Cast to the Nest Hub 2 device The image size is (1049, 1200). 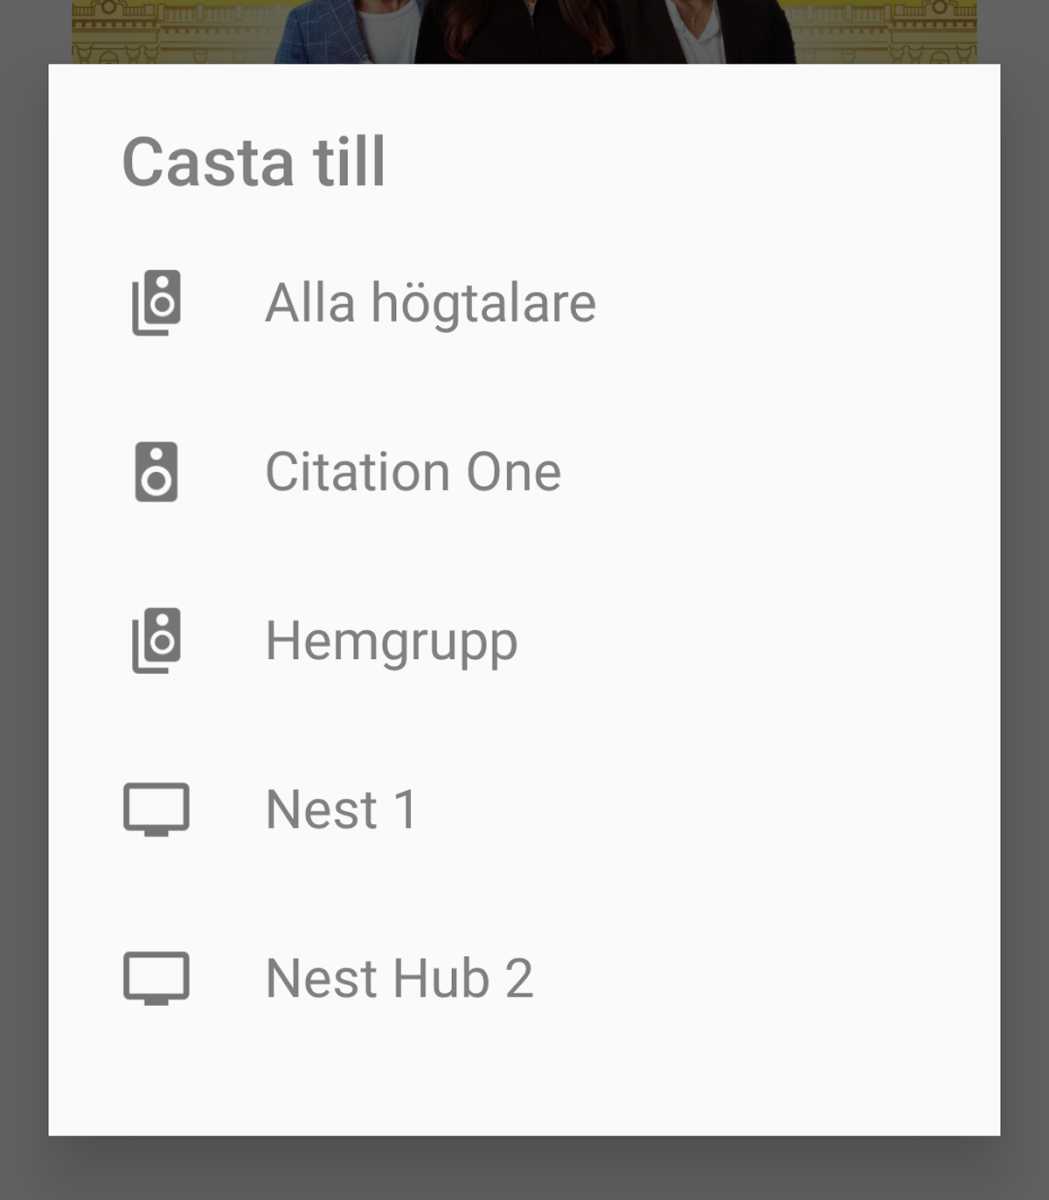(399, 978)
